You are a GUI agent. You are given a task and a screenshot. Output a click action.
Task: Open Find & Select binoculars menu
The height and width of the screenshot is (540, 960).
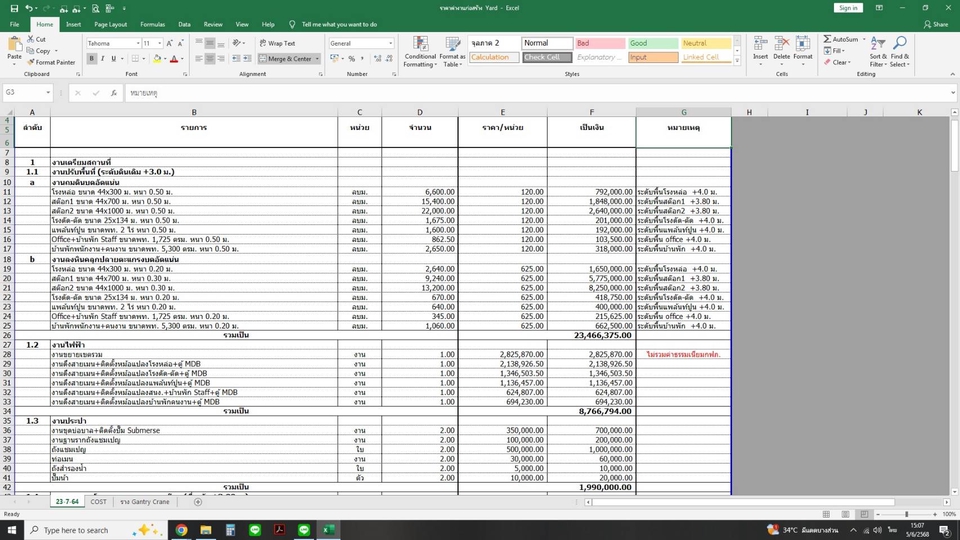(x=899, y=51)
